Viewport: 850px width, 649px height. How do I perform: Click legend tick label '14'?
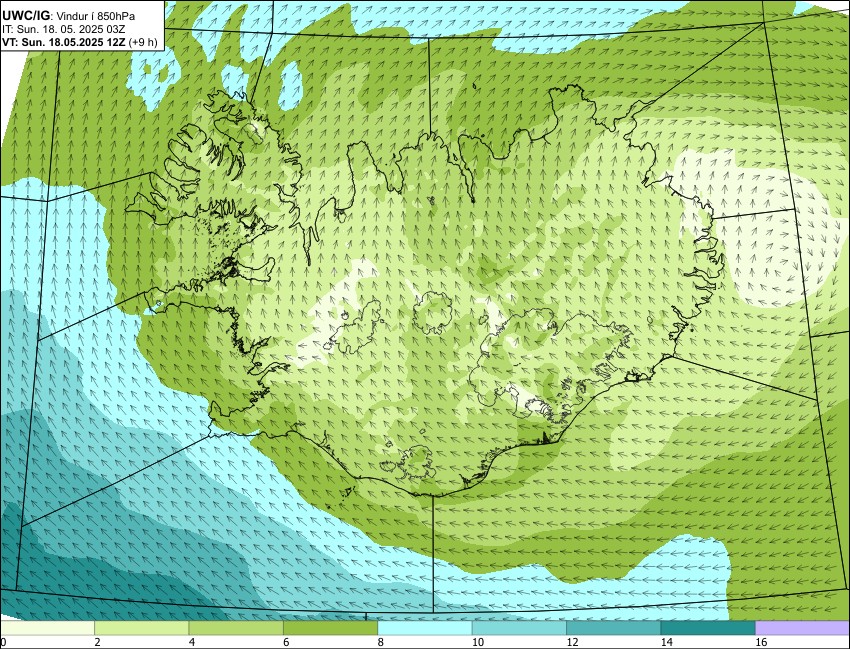666,642
